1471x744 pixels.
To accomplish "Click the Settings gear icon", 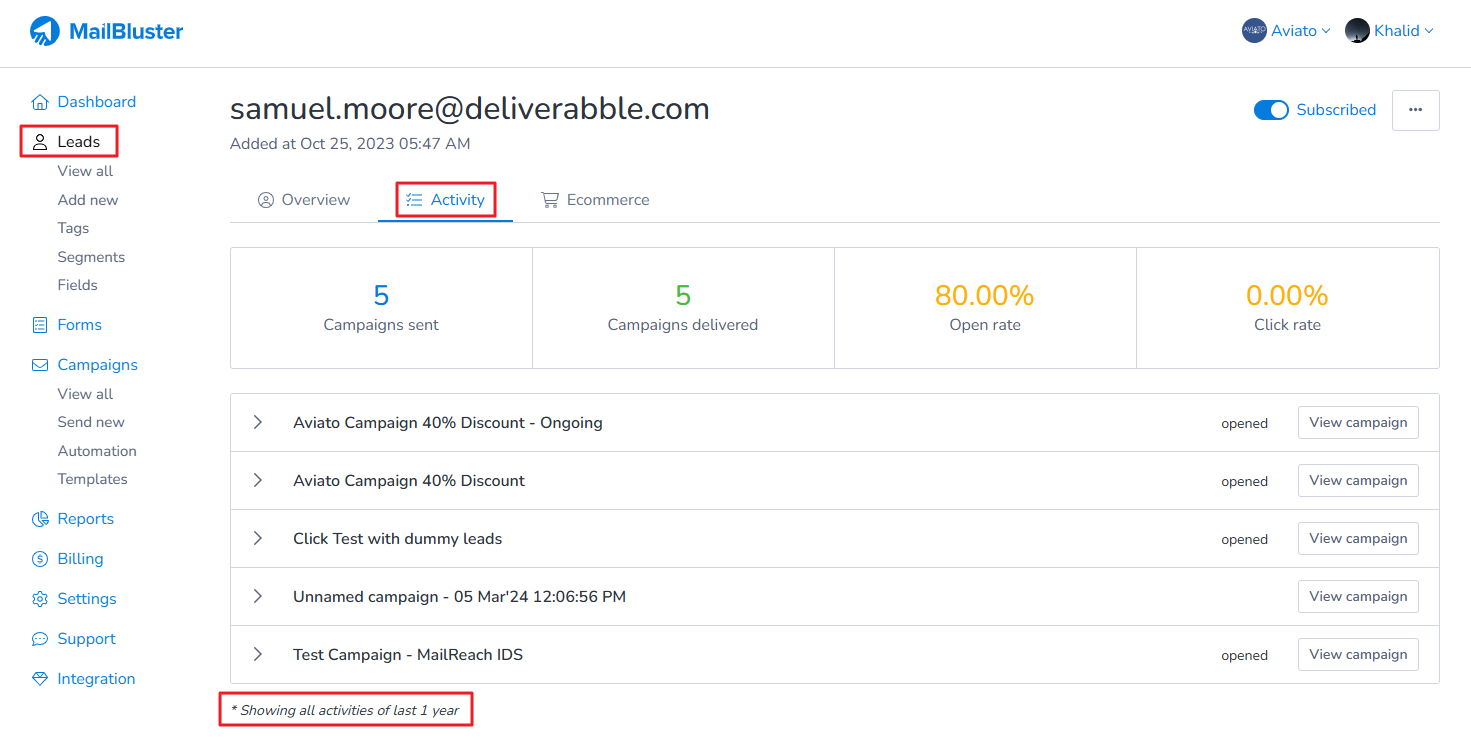I will click(40, 599).
